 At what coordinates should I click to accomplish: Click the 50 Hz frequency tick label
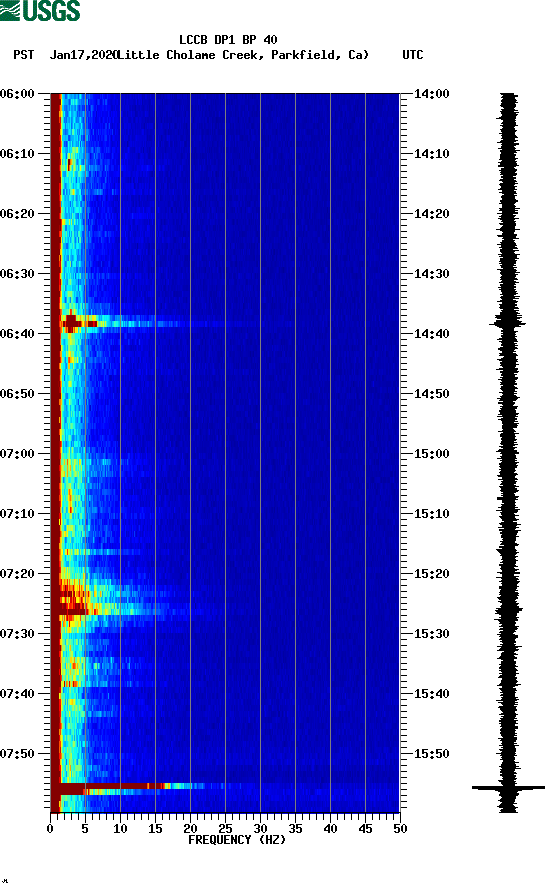(400, 829)
